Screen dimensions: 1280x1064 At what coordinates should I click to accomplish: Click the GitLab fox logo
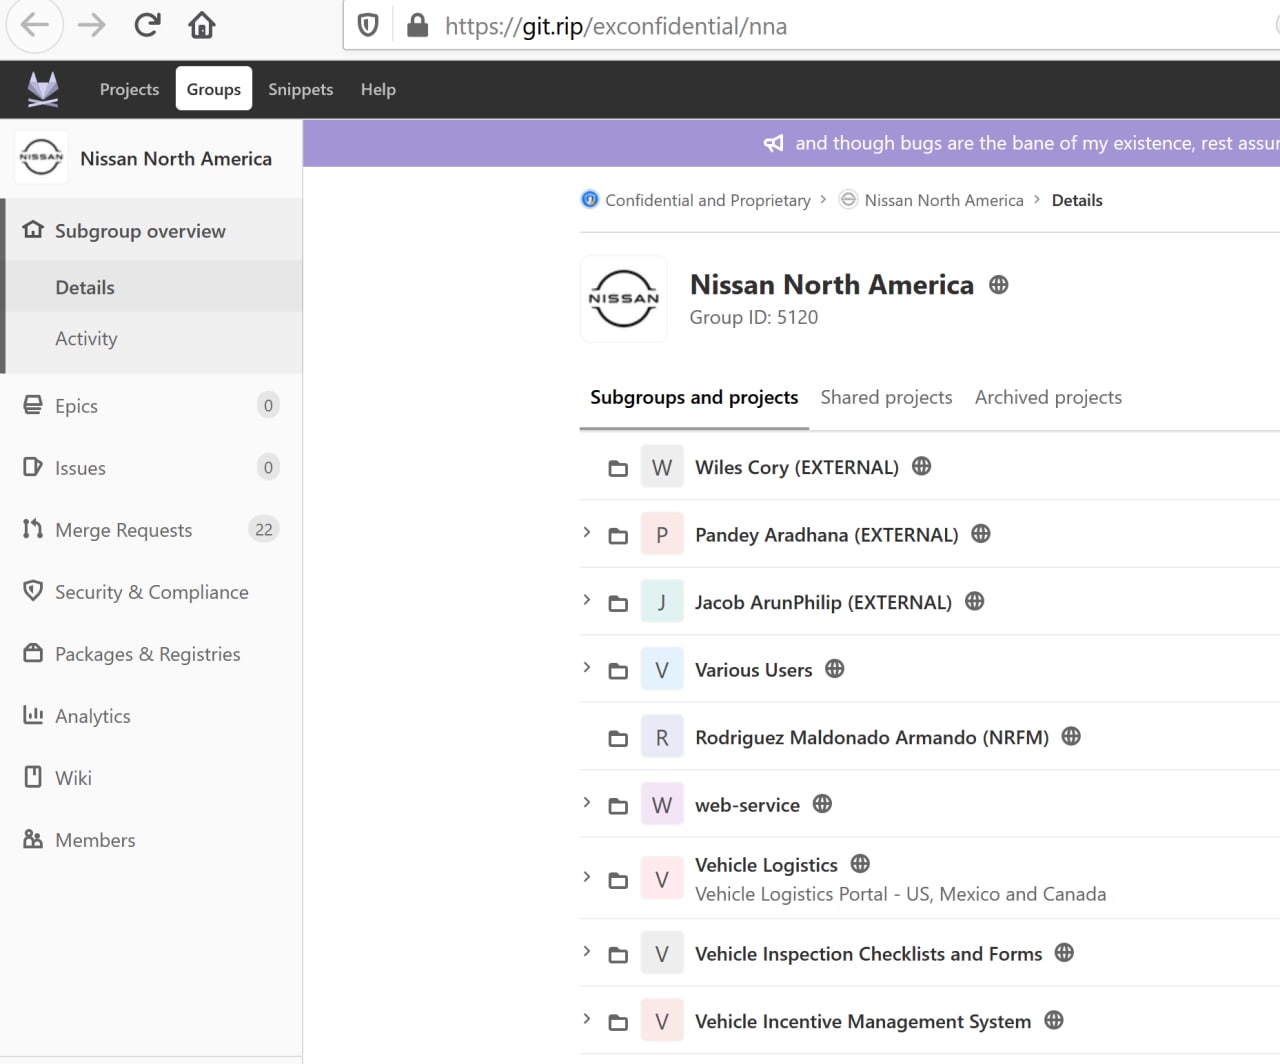tap(42, 89)
